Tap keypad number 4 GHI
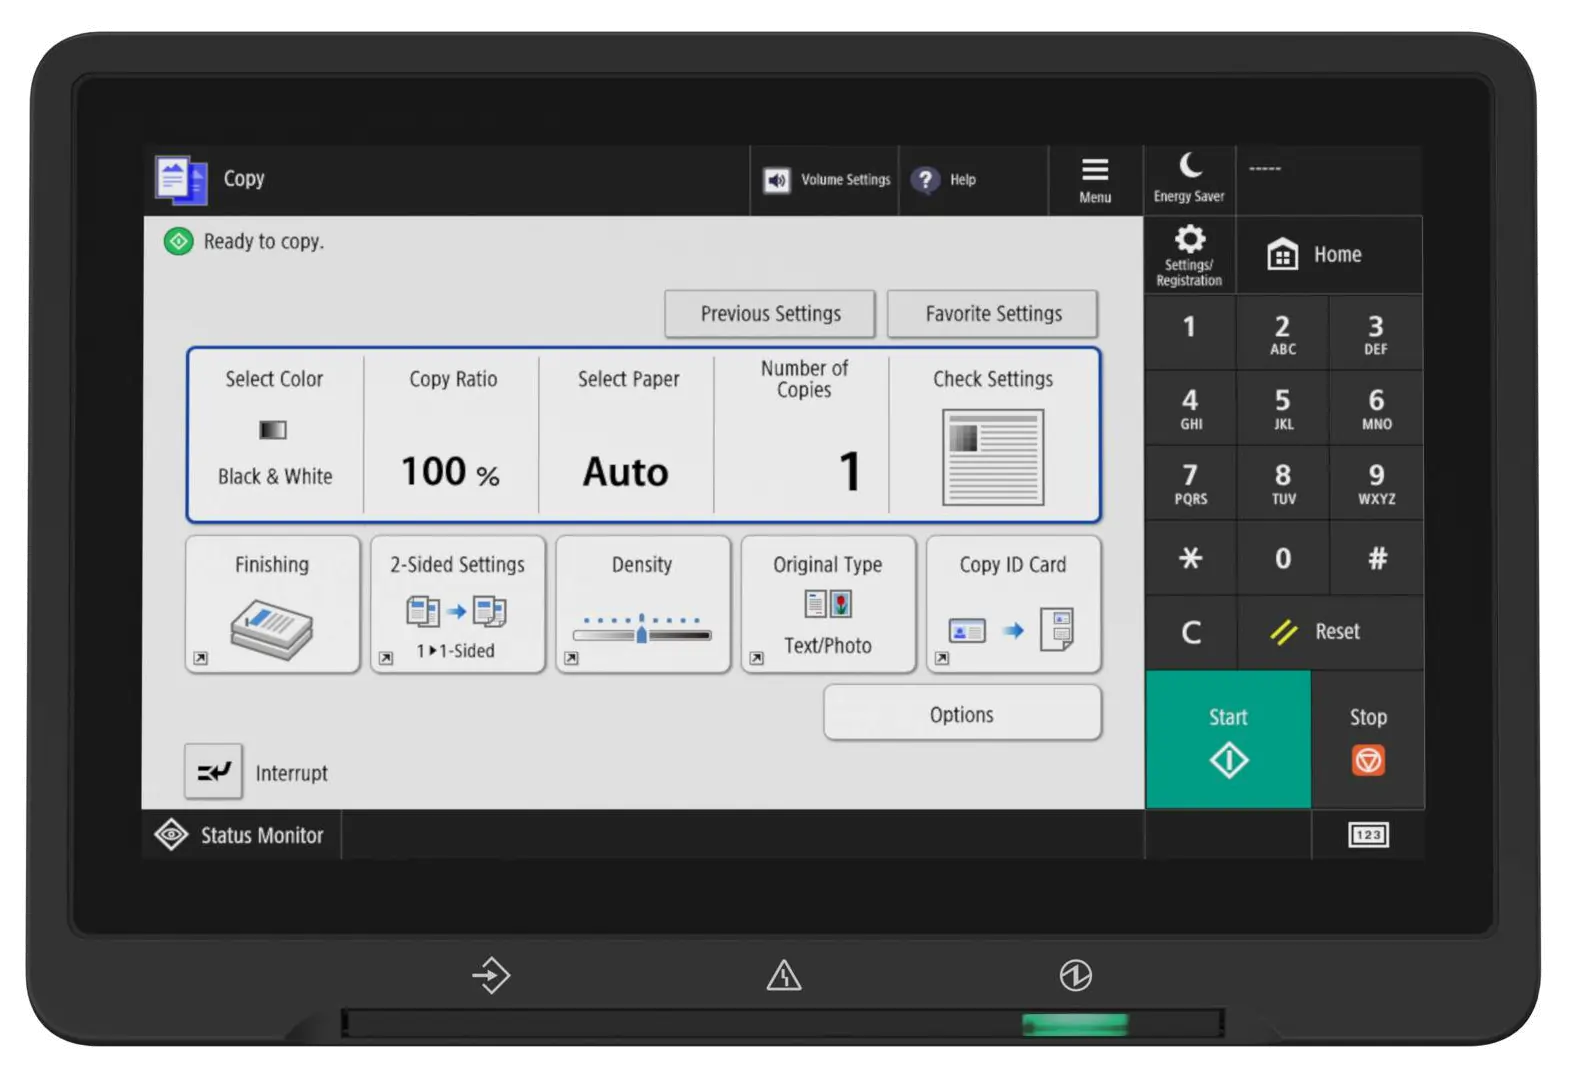Screen dimensions: 1570x1070 (1189, 408)
